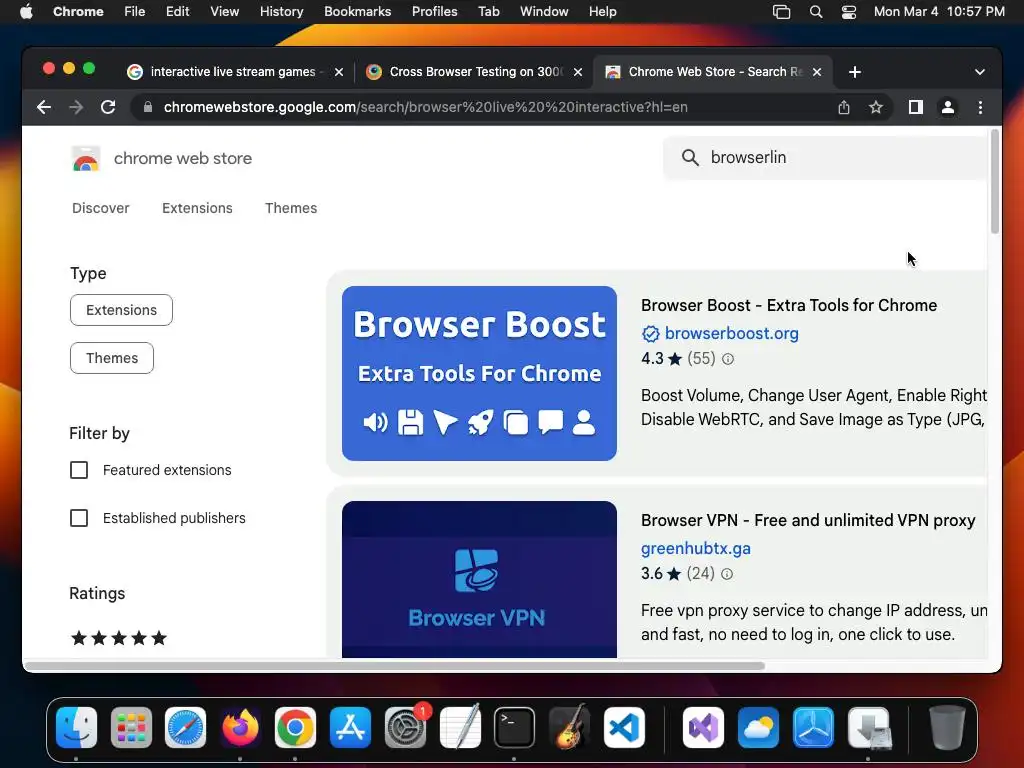Open the browserboost.org publisher link
Image resolution: width=1024 pixels, height=768 pixels.
coord(731,334)
